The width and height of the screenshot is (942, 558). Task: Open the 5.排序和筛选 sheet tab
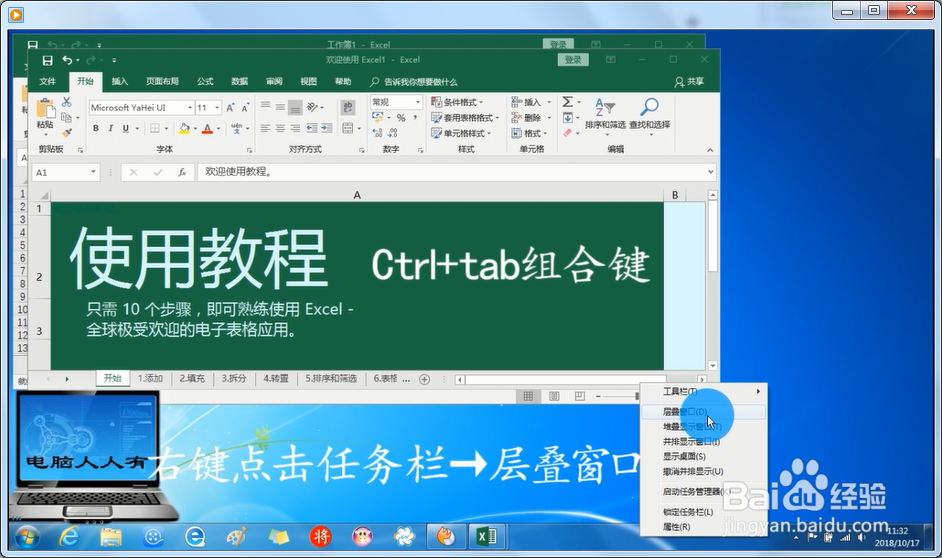point(331,379)
